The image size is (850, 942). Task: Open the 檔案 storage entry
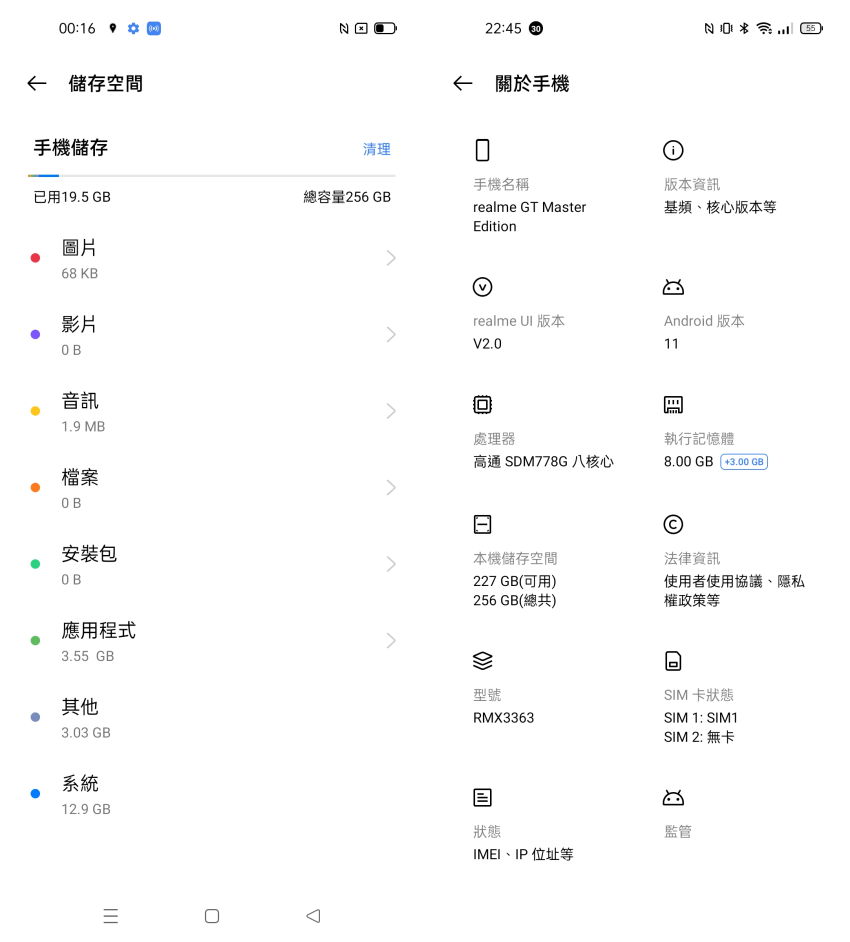(211, 487)
